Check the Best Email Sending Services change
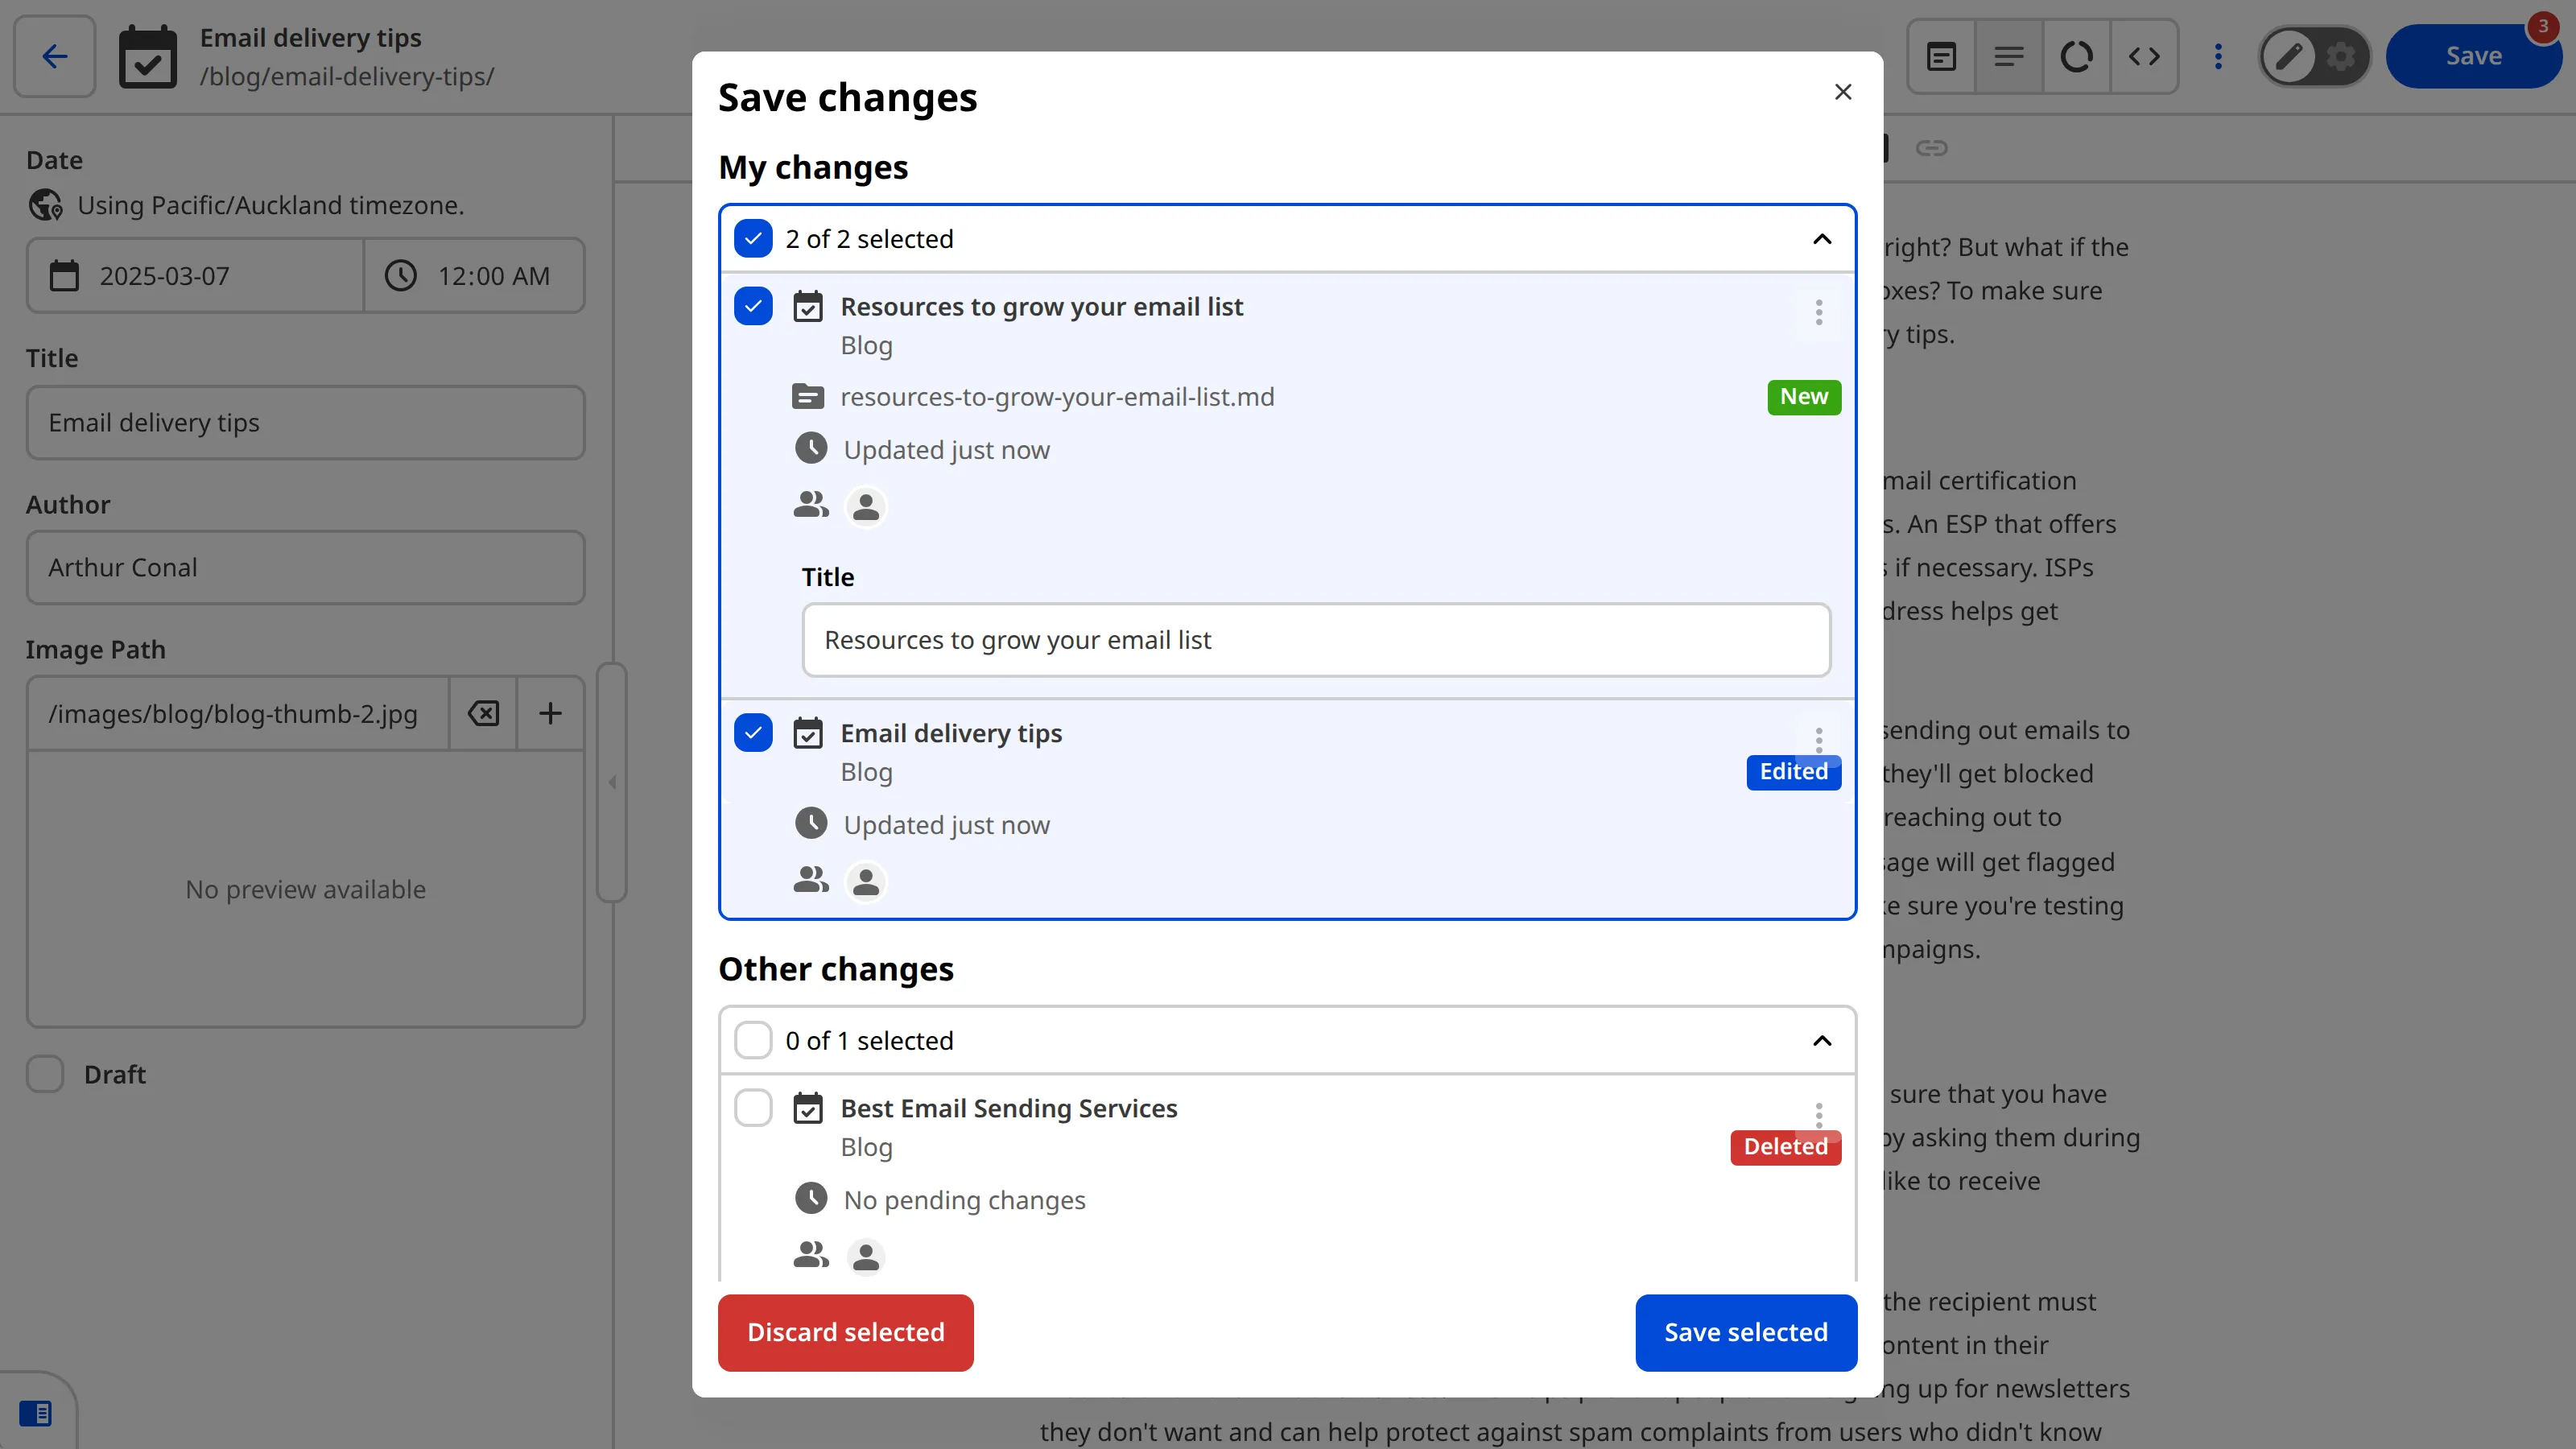This screenshot has height=1449, width=2576. (753, 1108)
